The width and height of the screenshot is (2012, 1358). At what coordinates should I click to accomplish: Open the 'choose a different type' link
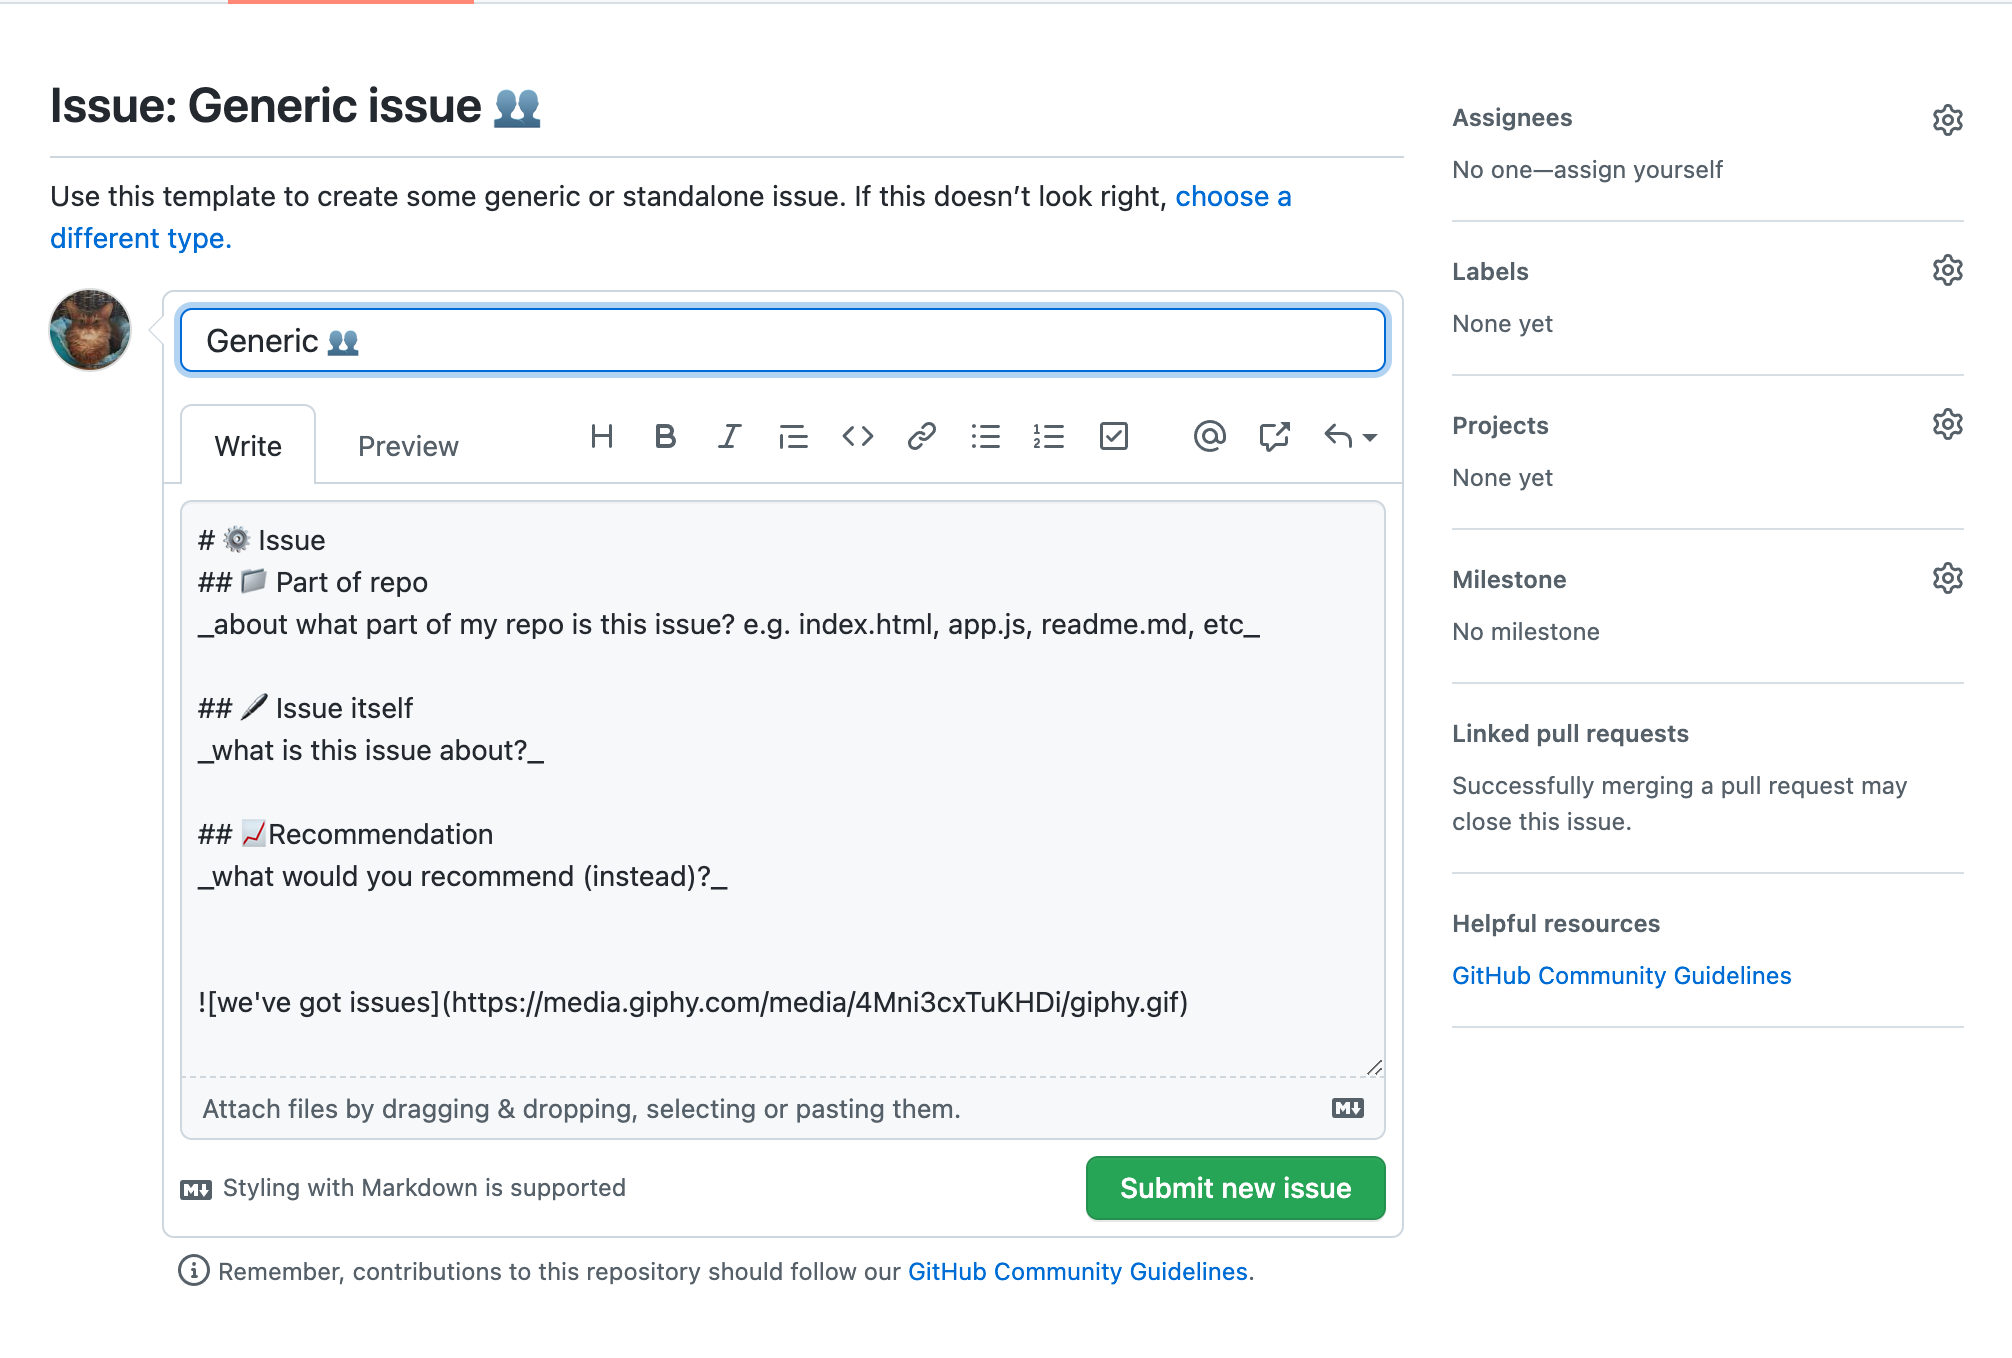(1234, 196)
